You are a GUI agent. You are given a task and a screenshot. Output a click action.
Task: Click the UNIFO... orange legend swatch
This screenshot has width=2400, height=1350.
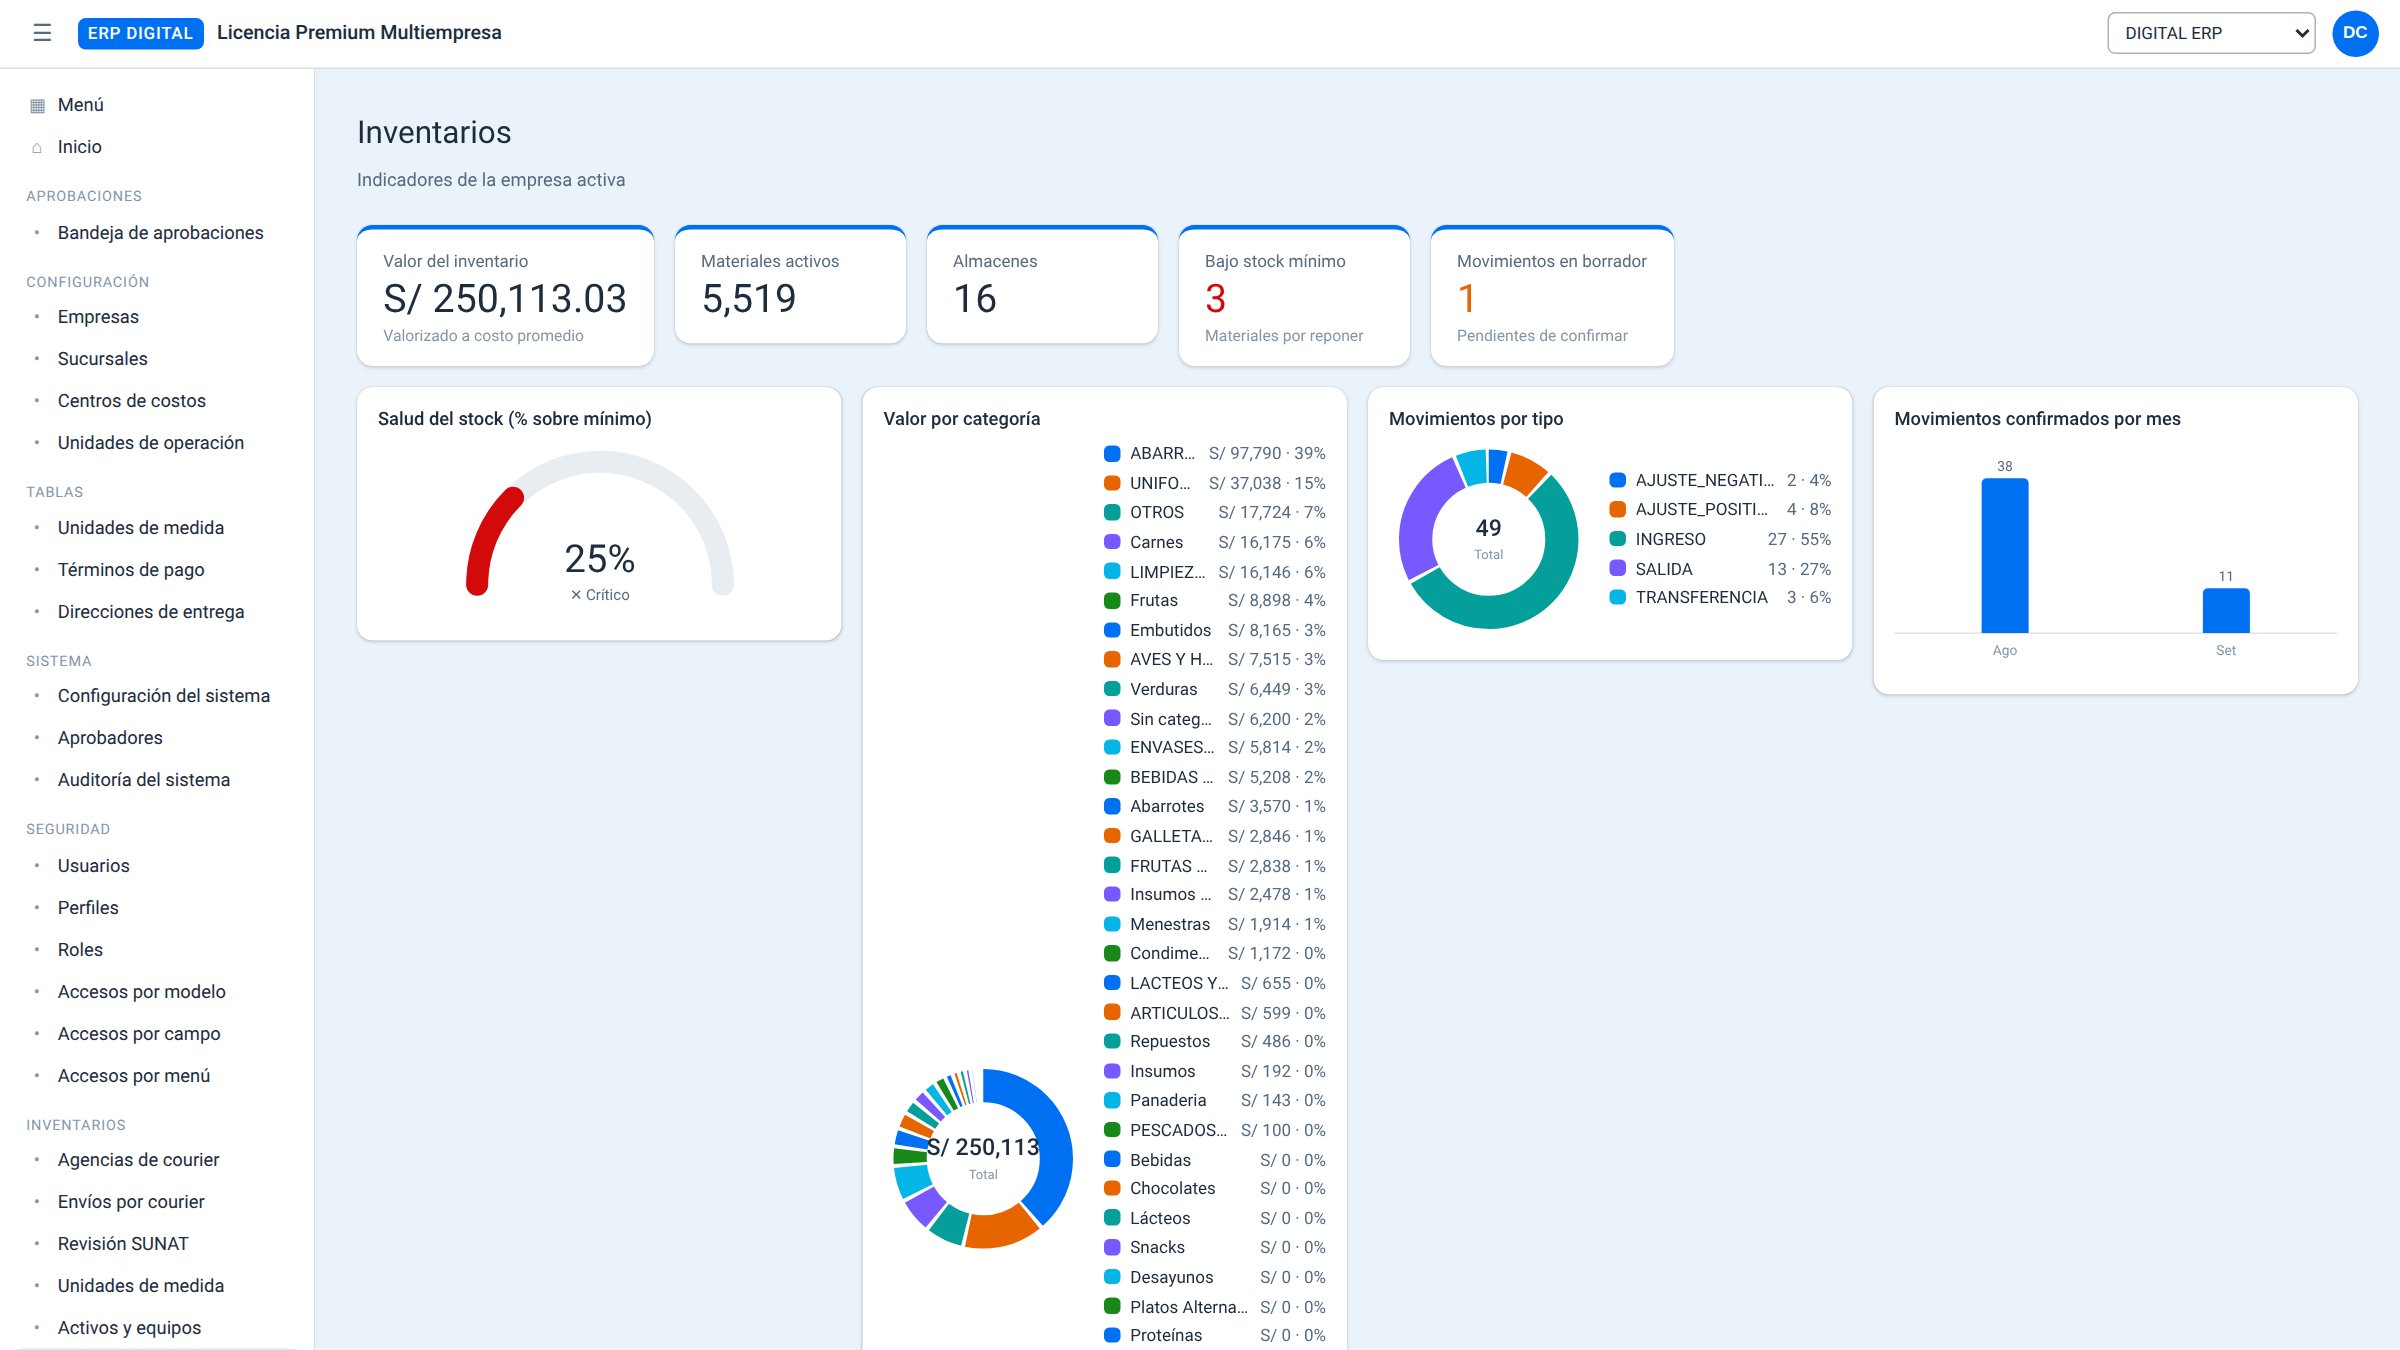1112,484
